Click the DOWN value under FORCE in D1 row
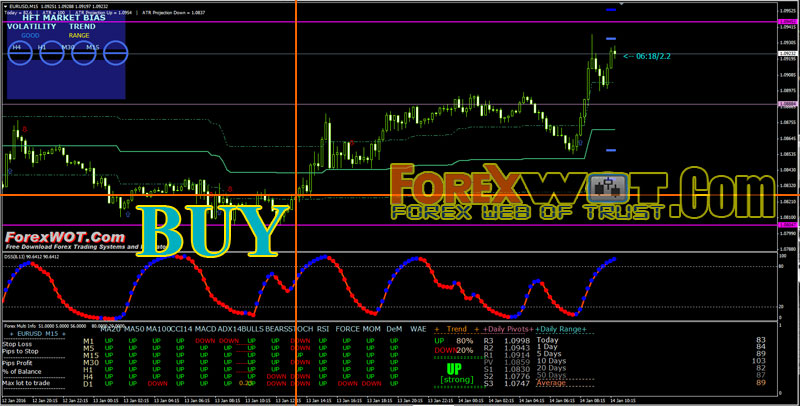Screen dimensions: 800x406 tap(347, 383)
